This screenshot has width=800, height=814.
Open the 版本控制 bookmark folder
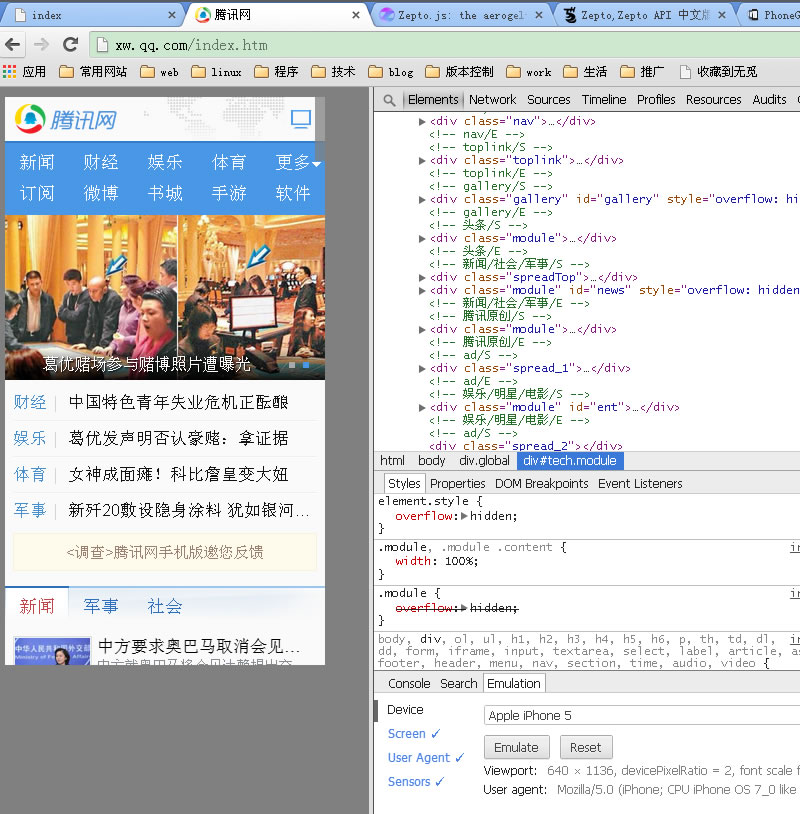tap(459, 72)
